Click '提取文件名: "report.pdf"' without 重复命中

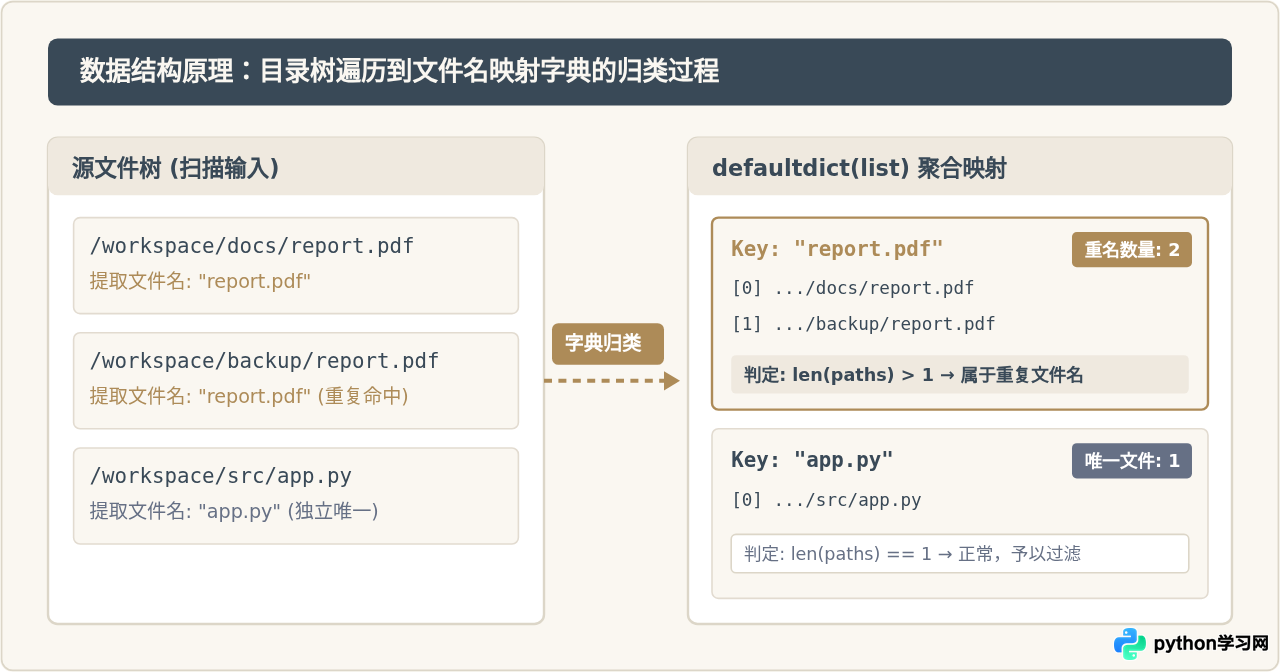pyautogui.click(x=201, y=281)
